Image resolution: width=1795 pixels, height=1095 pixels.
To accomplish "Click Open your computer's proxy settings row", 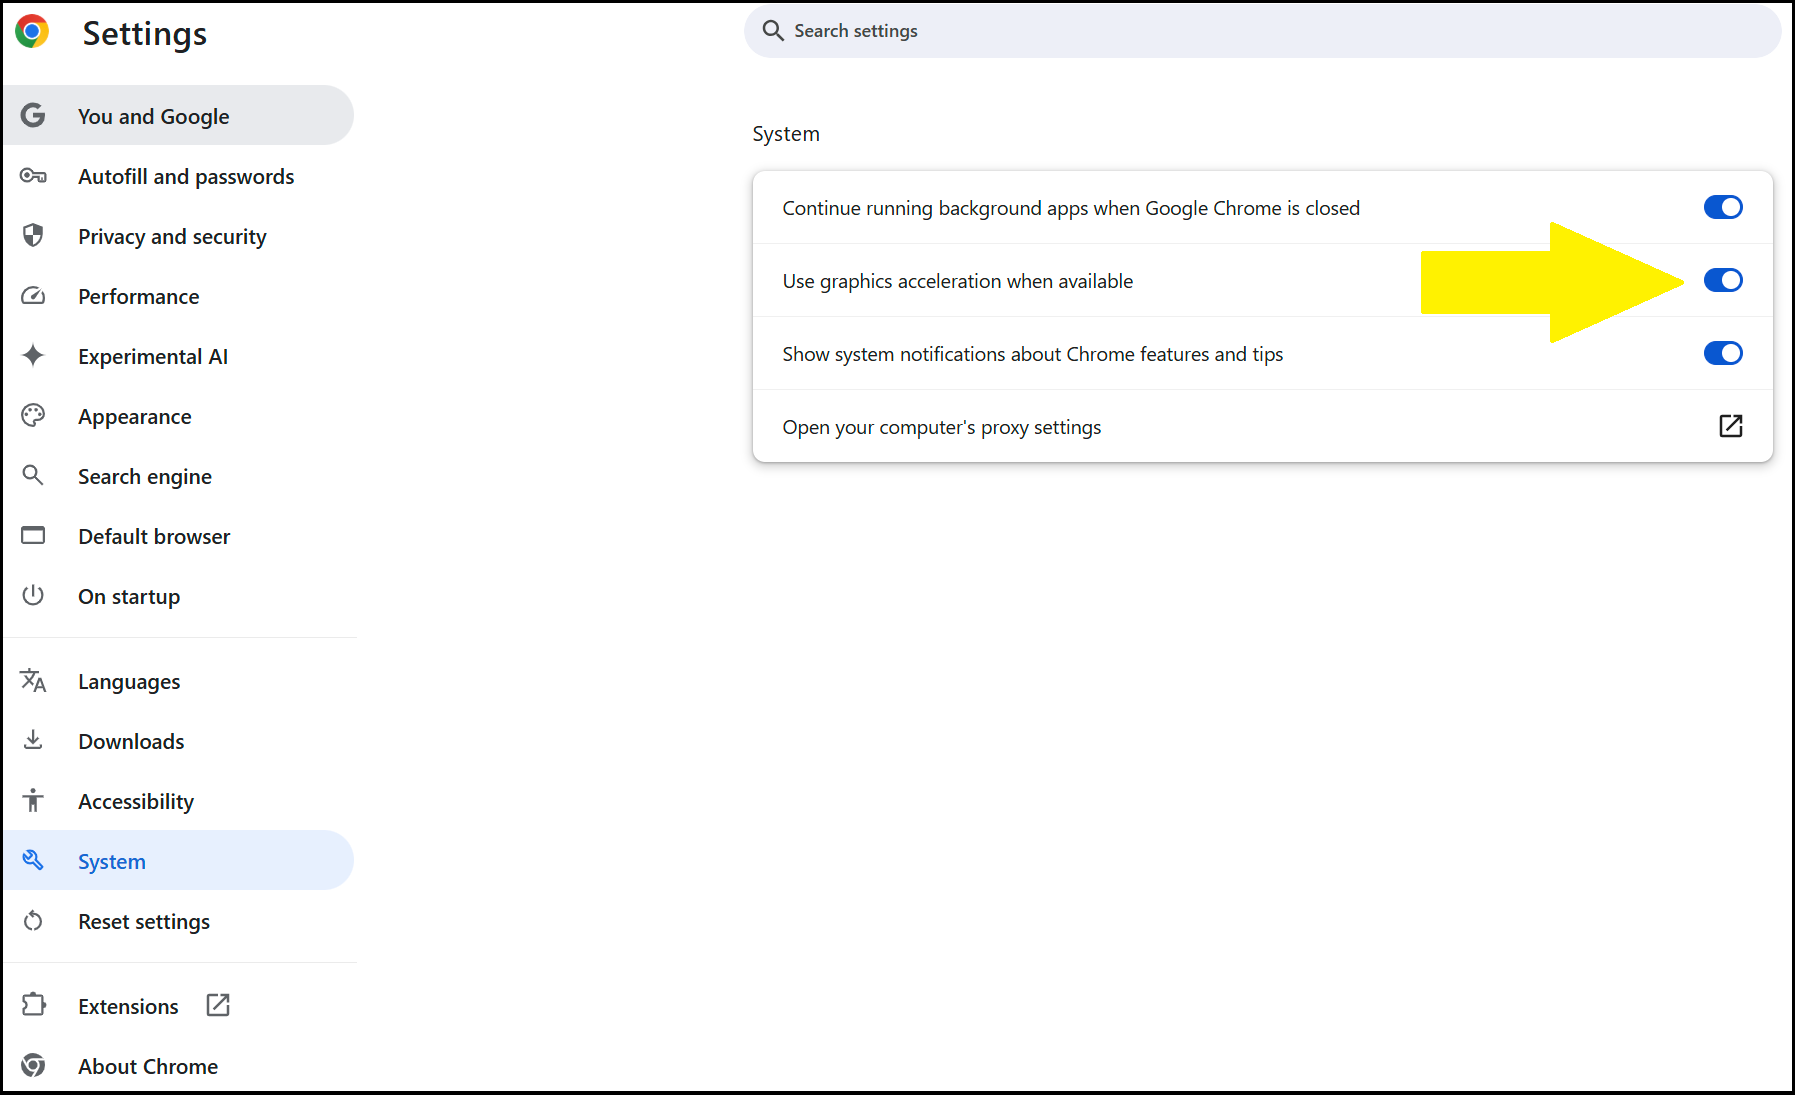I will tap(1262, 426).
